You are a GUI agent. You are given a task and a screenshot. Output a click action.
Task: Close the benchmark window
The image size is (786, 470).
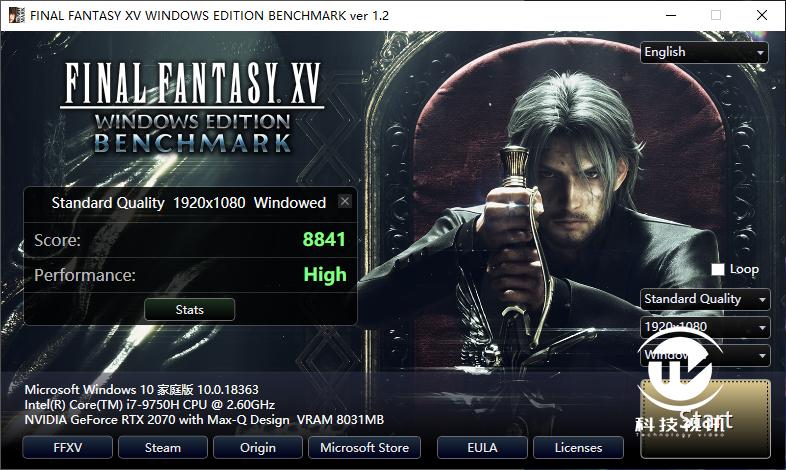coord(761,15)
